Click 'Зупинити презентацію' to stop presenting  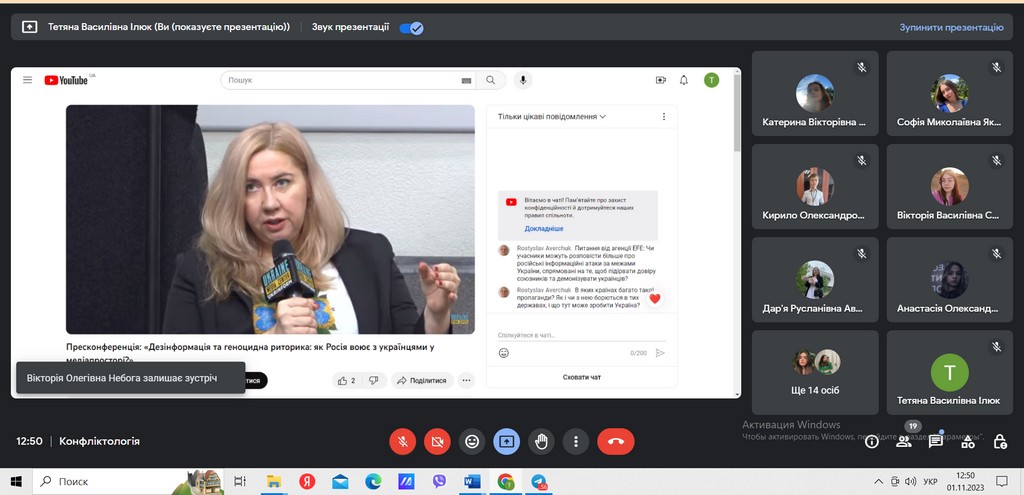point(950,28)
